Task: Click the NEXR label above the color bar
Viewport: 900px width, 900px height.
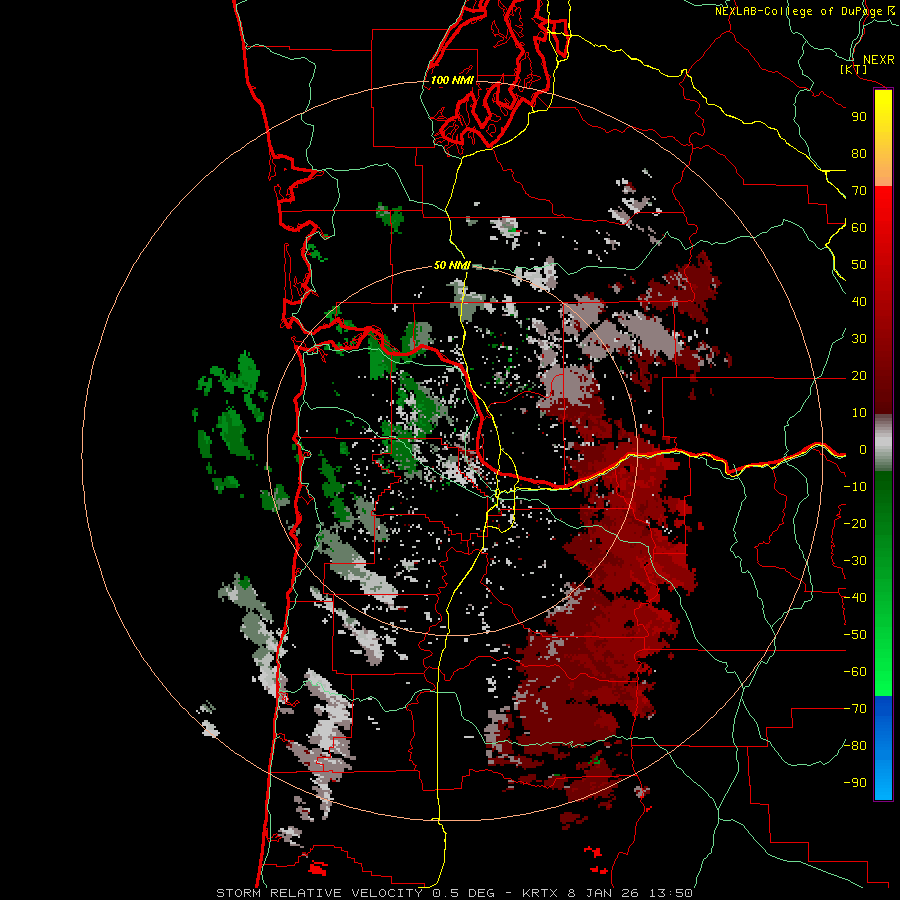Action: pyautogui.click(x=879, y=59)
